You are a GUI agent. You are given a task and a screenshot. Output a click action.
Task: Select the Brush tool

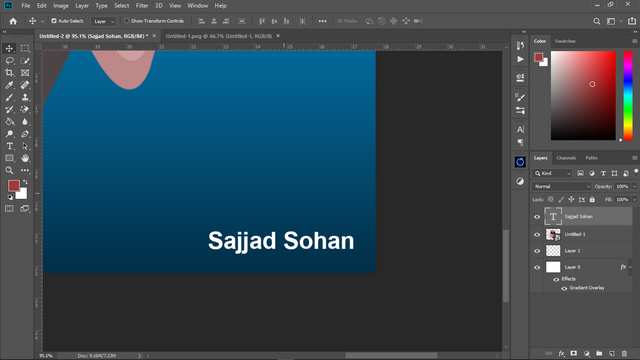(9, 97)
